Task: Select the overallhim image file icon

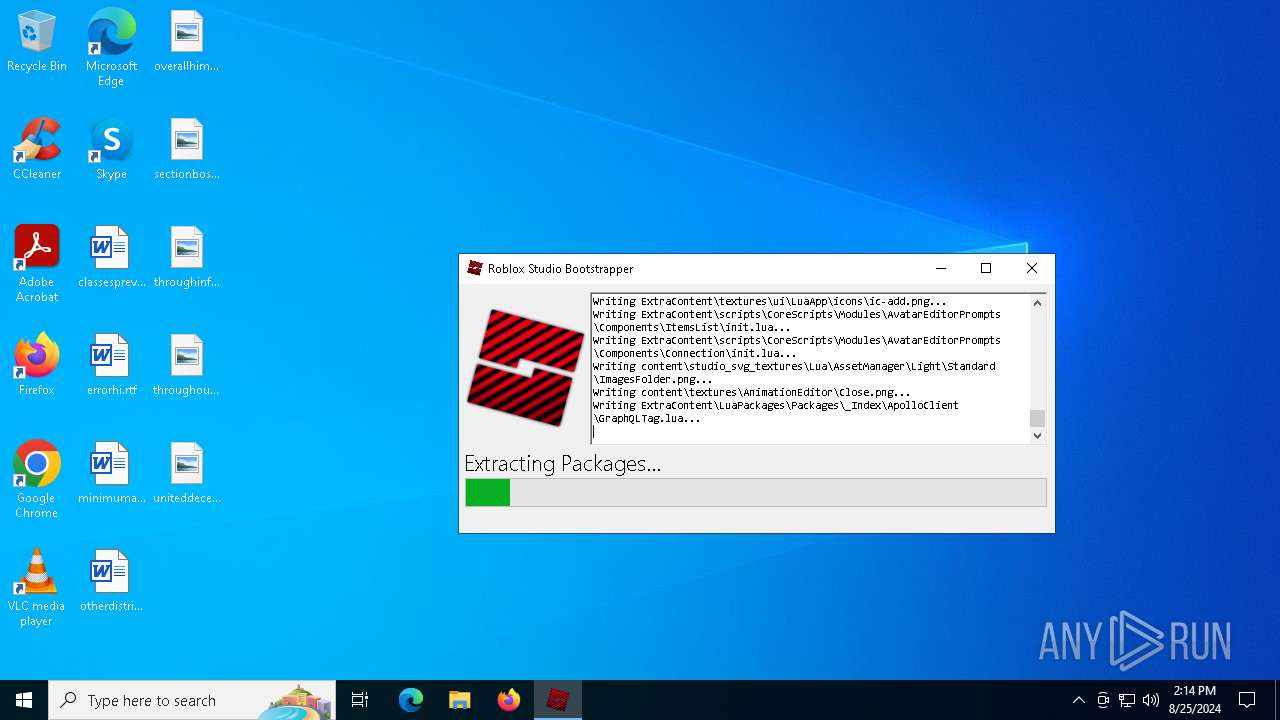Action: tap(186, 40)
